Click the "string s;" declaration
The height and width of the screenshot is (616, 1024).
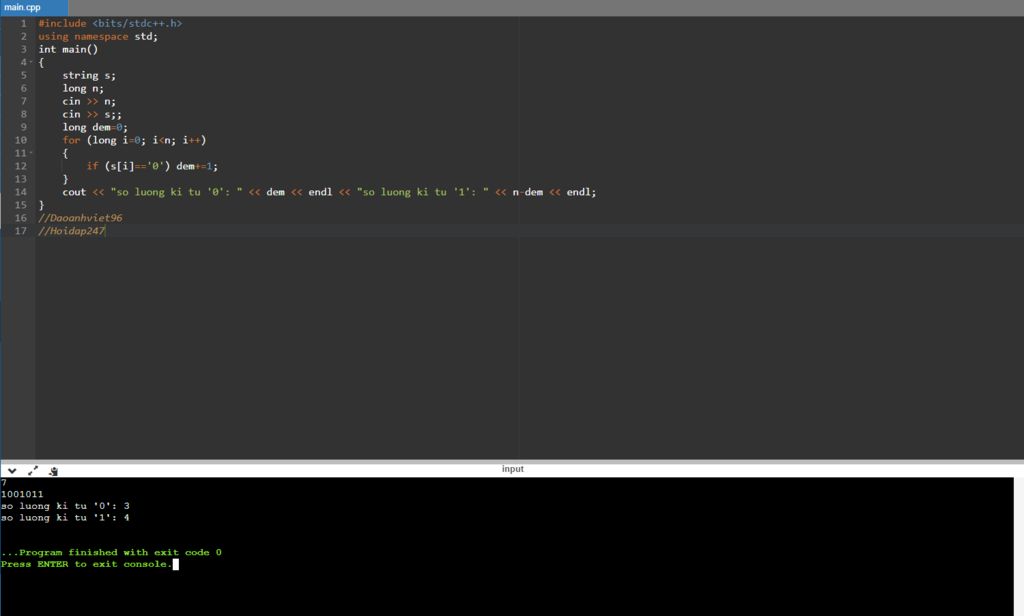point(89,75)
